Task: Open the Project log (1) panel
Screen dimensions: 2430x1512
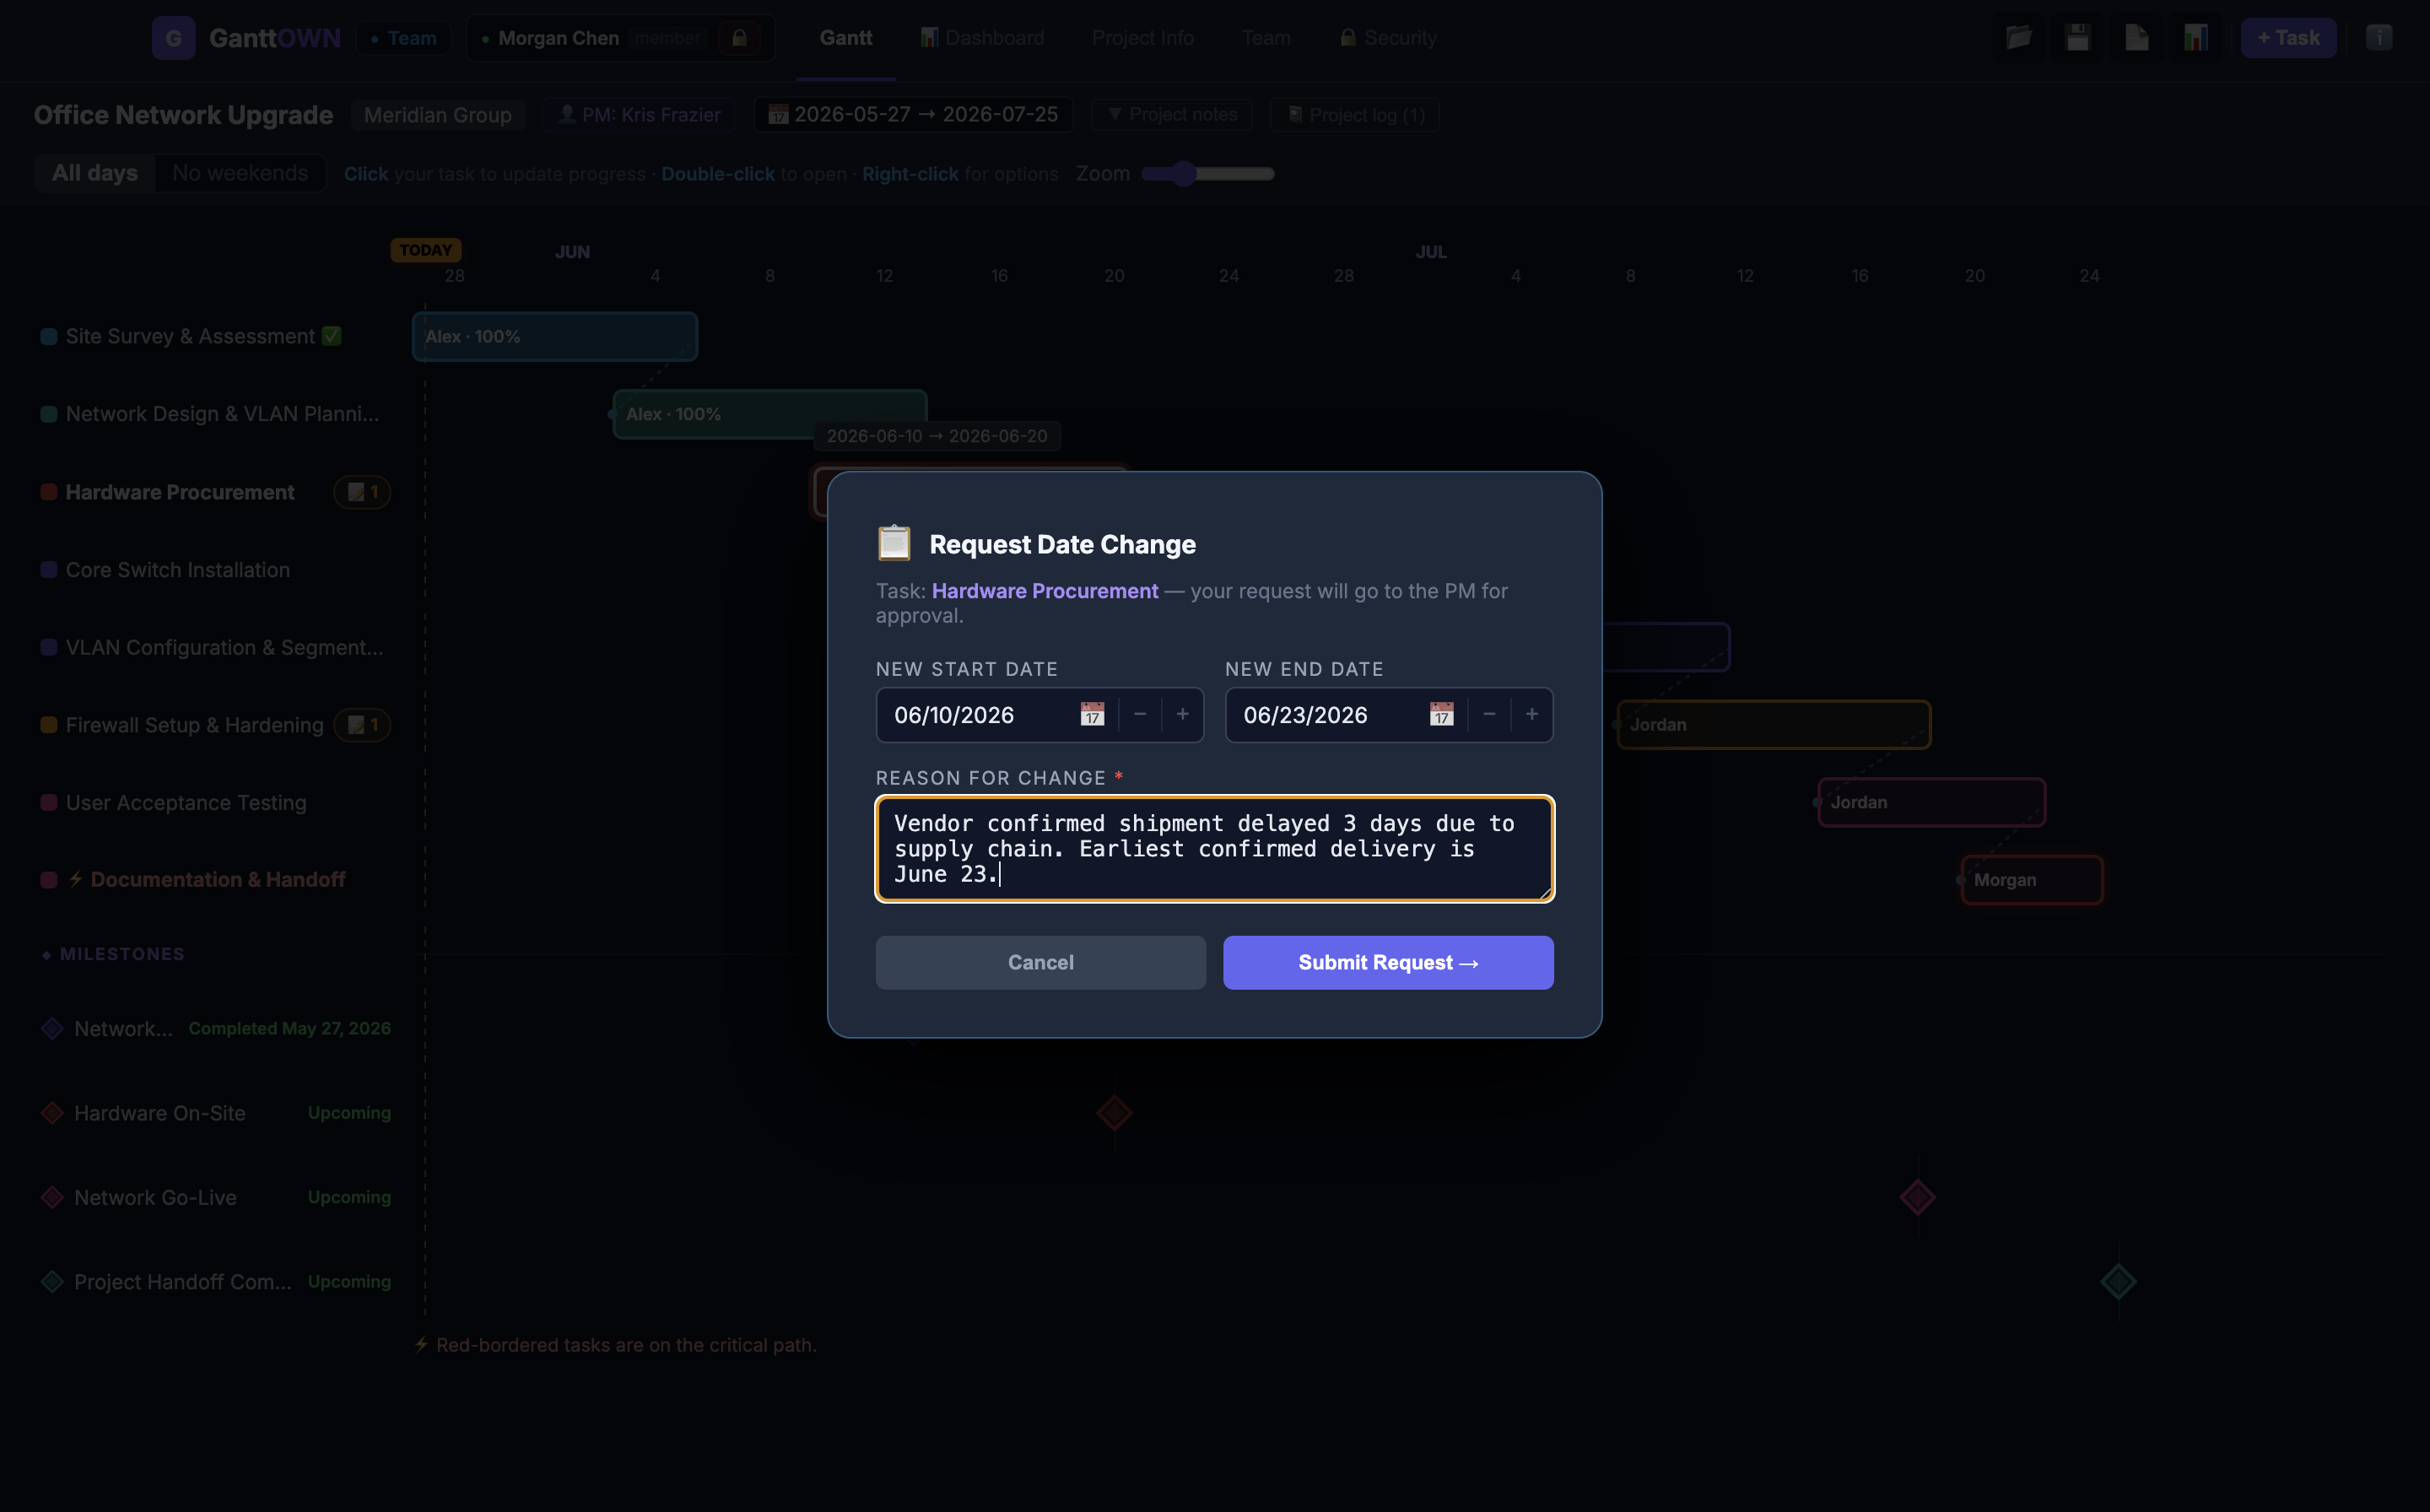Action: (x=1355, y=115)
